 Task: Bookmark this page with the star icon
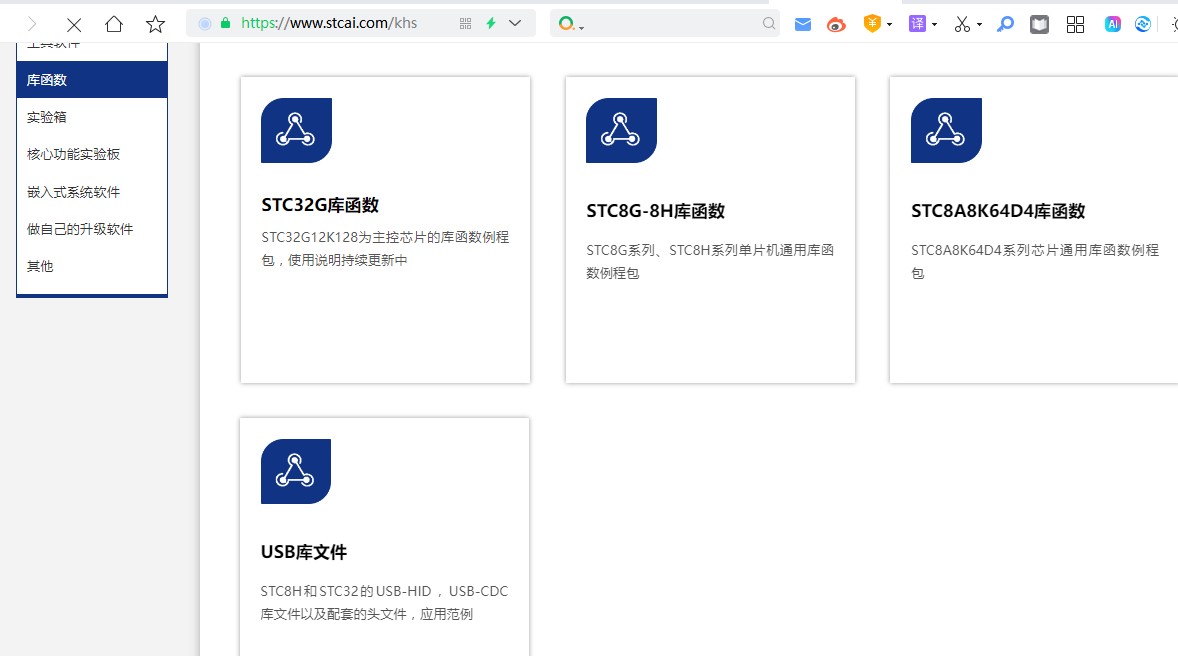click(x=156, y=24)
